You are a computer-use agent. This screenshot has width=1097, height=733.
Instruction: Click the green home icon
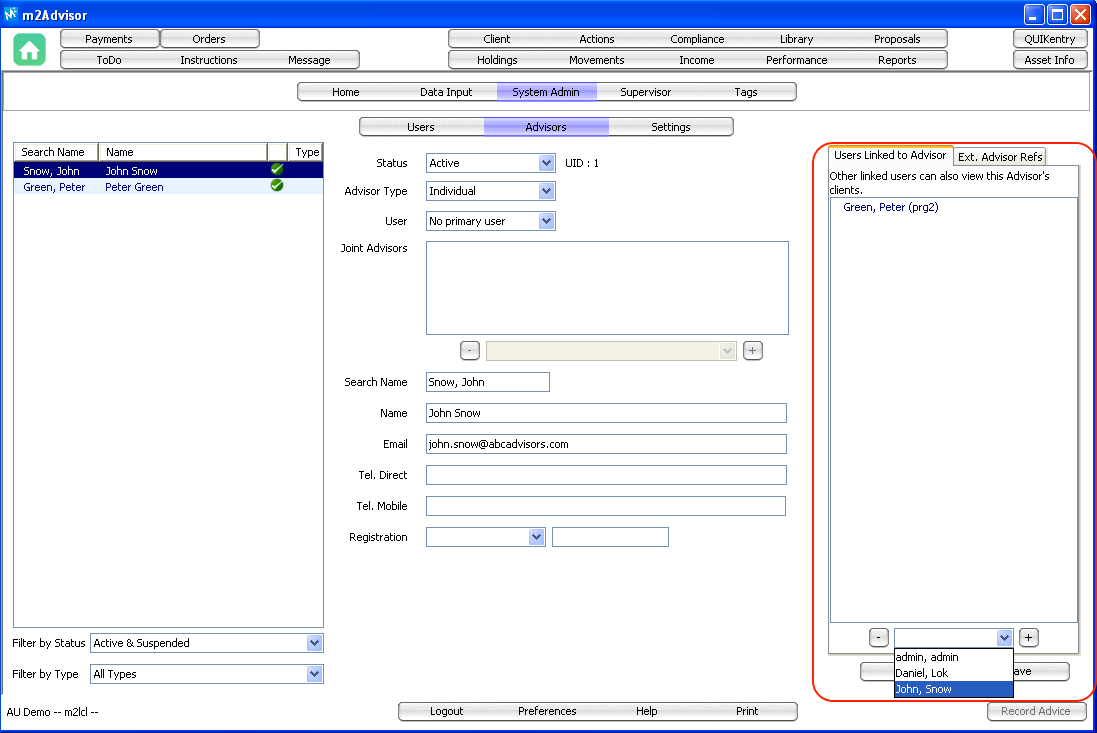tap(30, 50)
